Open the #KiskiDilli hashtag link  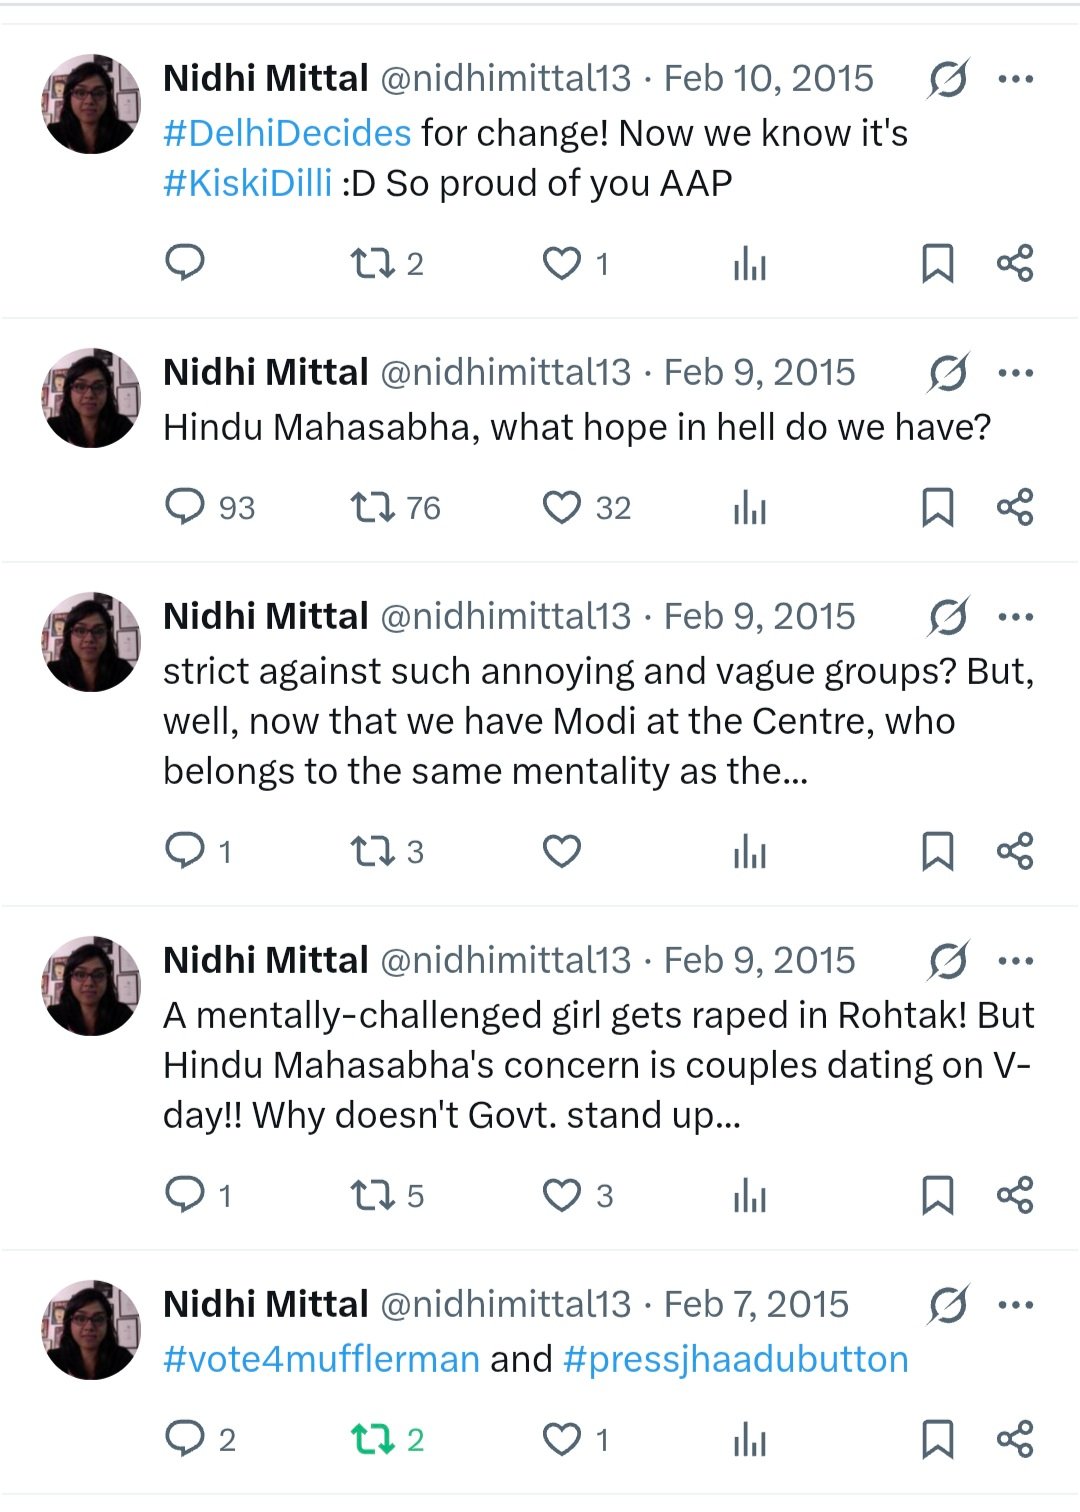pyautogui.click(x=247, y=183)
